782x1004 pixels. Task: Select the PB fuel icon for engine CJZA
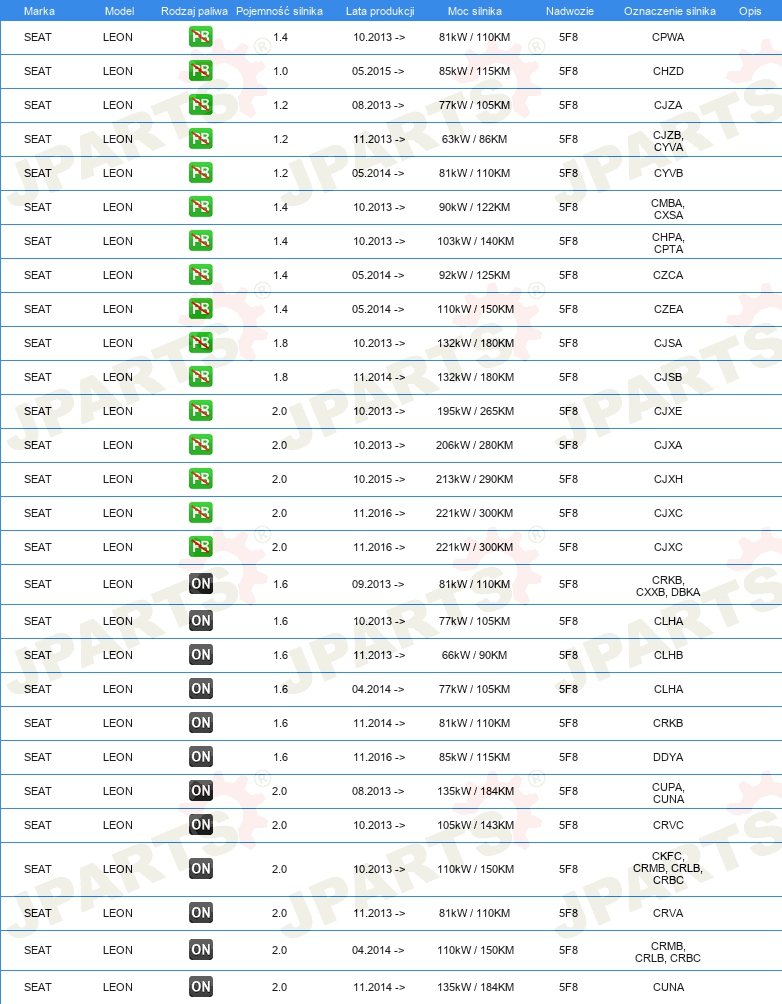pyautogui.click(x=200, y=105)
